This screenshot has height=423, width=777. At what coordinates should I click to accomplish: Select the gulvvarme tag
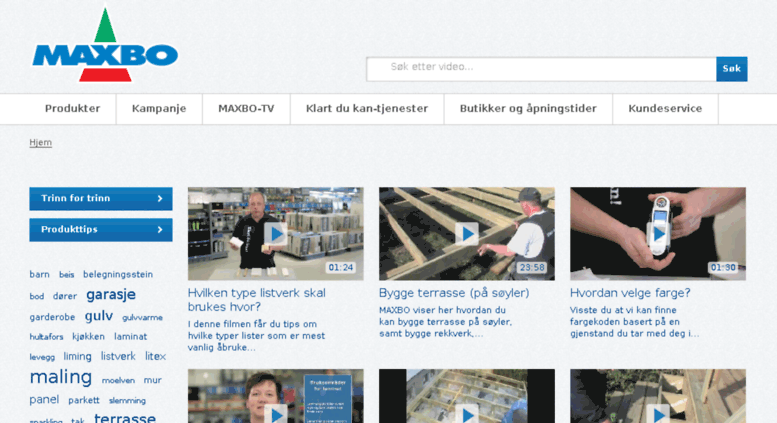[142, 317]
